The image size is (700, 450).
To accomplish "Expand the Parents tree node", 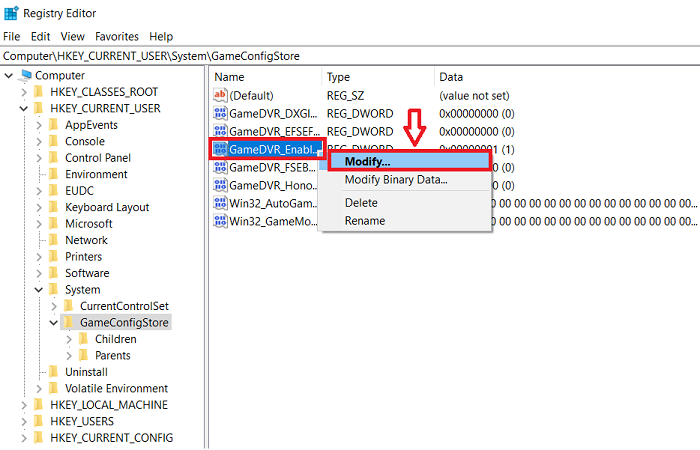I will click(x=69, y=356).
